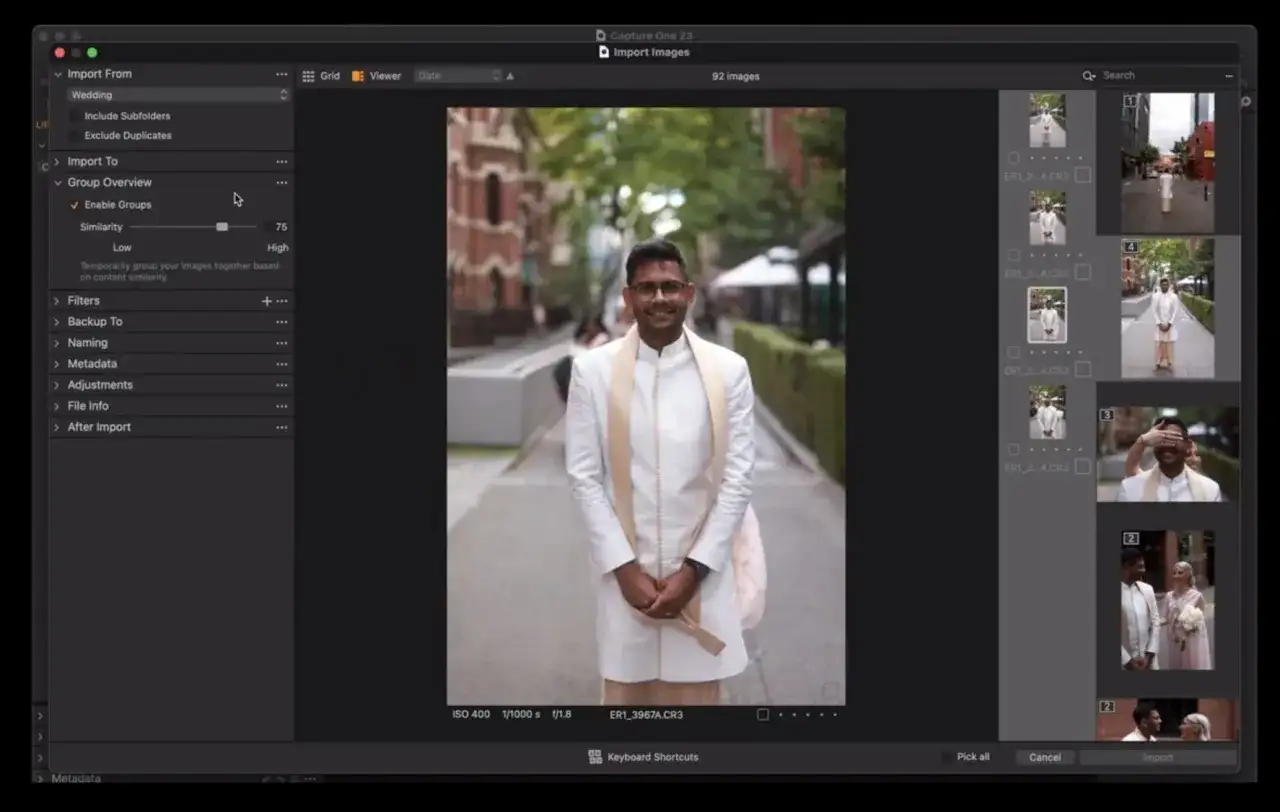Open the After Import panel options menu
Screen dimensions: 1280x812
point(282,427)
